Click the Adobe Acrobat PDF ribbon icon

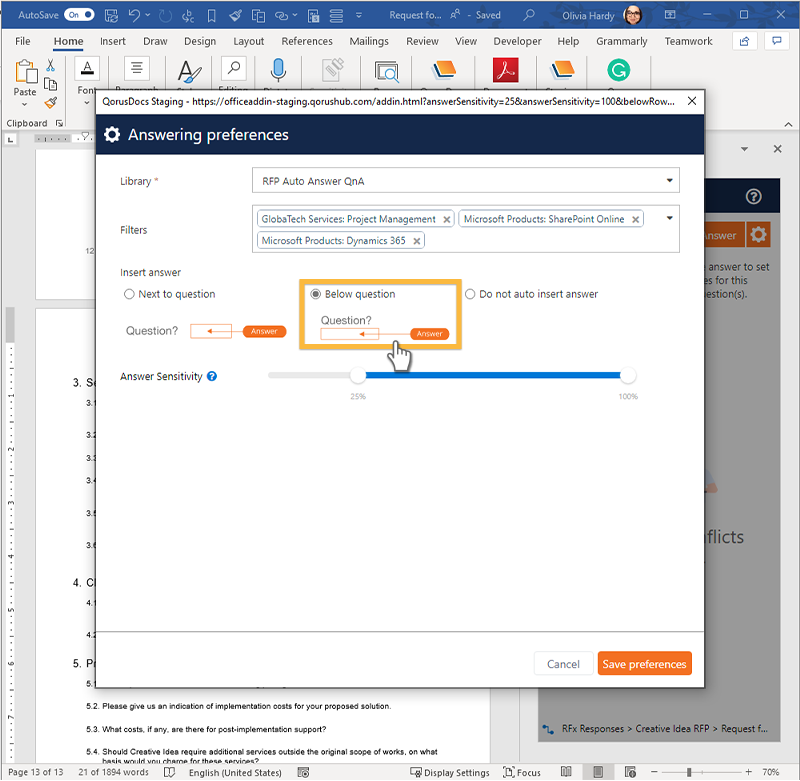505,70
